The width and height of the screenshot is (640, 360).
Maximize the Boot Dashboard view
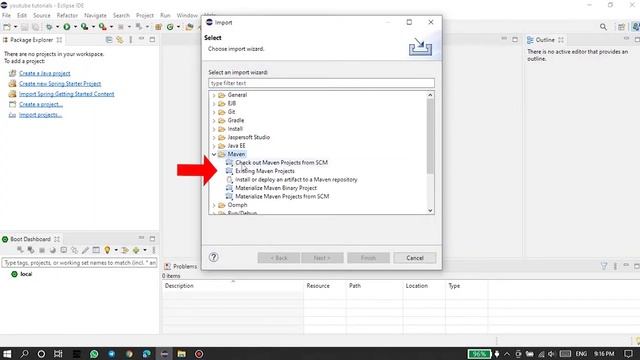point(152,238)
